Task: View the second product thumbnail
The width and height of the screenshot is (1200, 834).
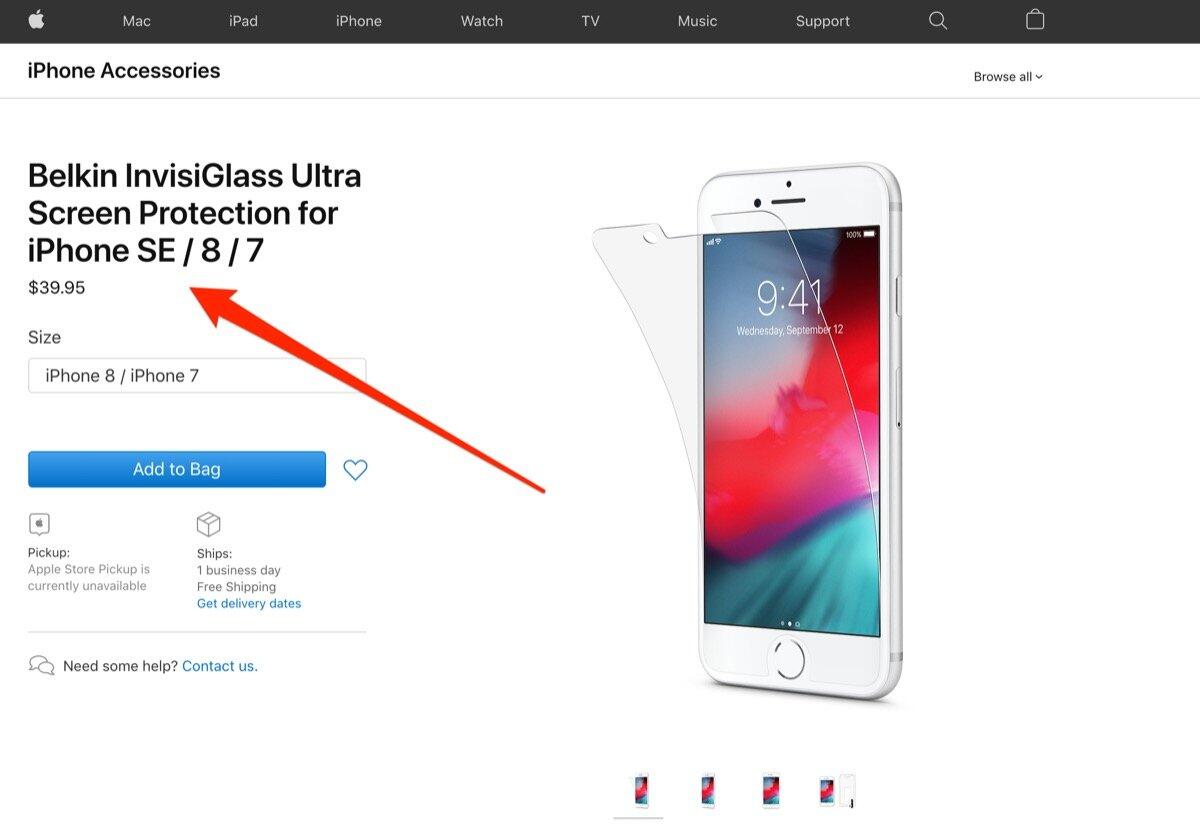Action: click(708, 790)
